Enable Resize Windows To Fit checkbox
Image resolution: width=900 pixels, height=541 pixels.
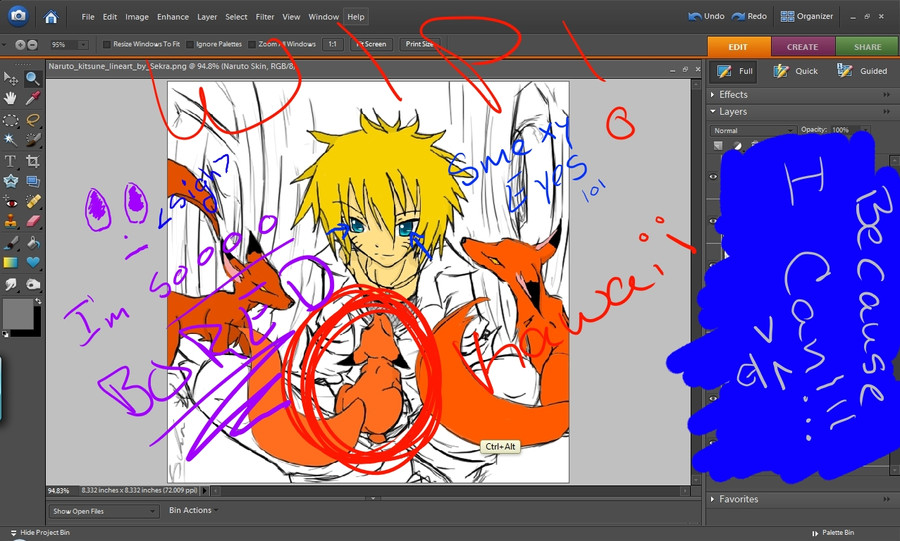click(106, 44)
